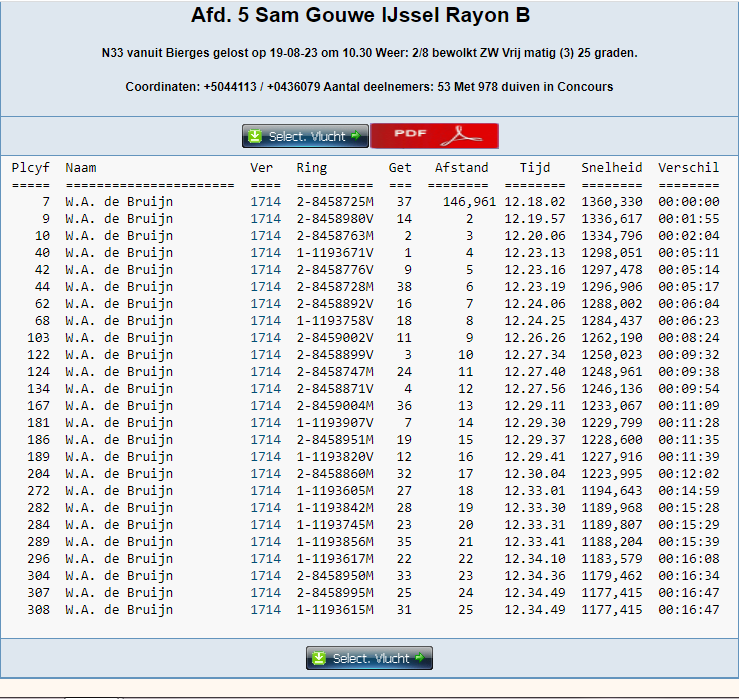Click speed value 1250,023
Image resolution: width=739 pixels, height=699 pixels.
tap(612, 354)
